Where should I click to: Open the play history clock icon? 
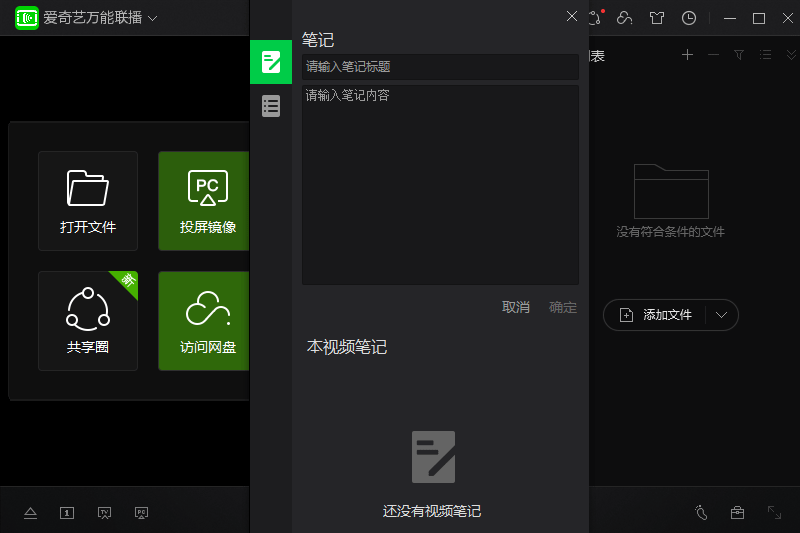[689, 18]
